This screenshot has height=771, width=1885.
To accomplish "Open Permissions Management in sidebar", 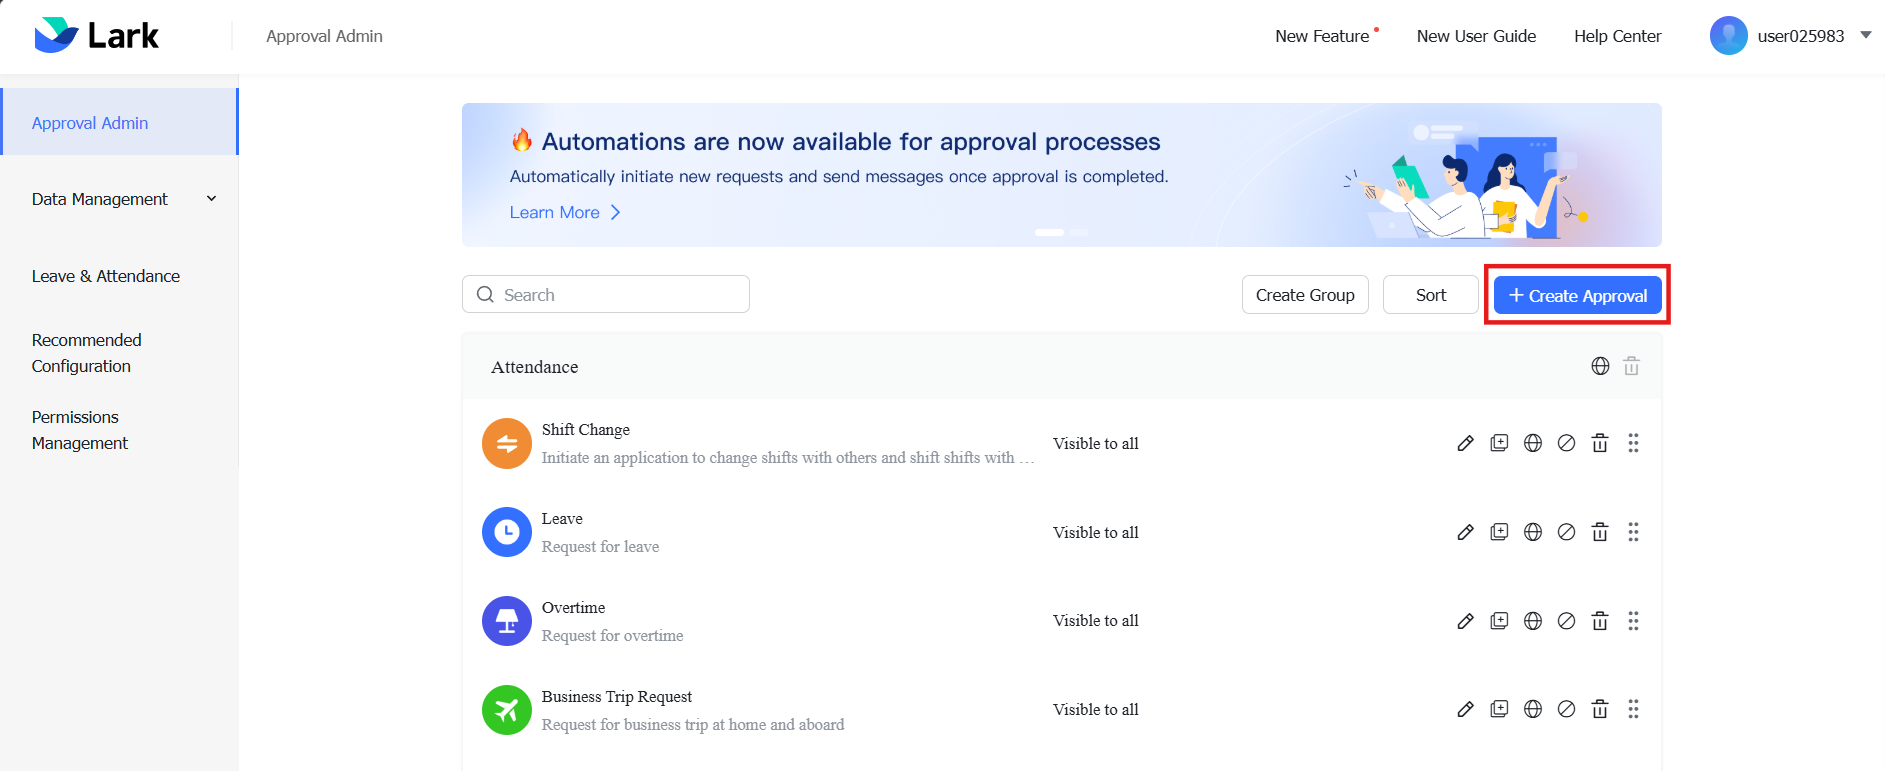I will click(x=80, y=430).
